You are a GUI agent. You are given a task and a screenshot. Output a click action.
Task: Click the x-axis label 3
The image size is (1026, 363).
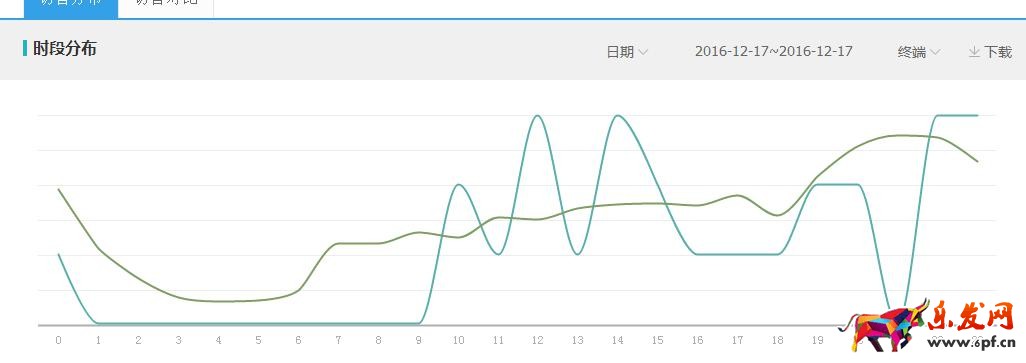pyautogui.click(x=179, y=340)
